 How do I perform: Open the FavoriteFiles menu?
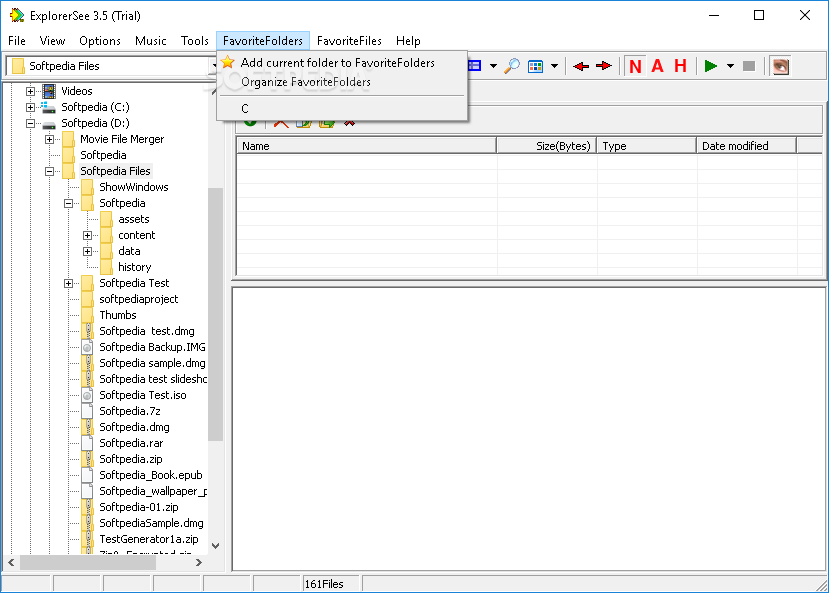point(349,41)
